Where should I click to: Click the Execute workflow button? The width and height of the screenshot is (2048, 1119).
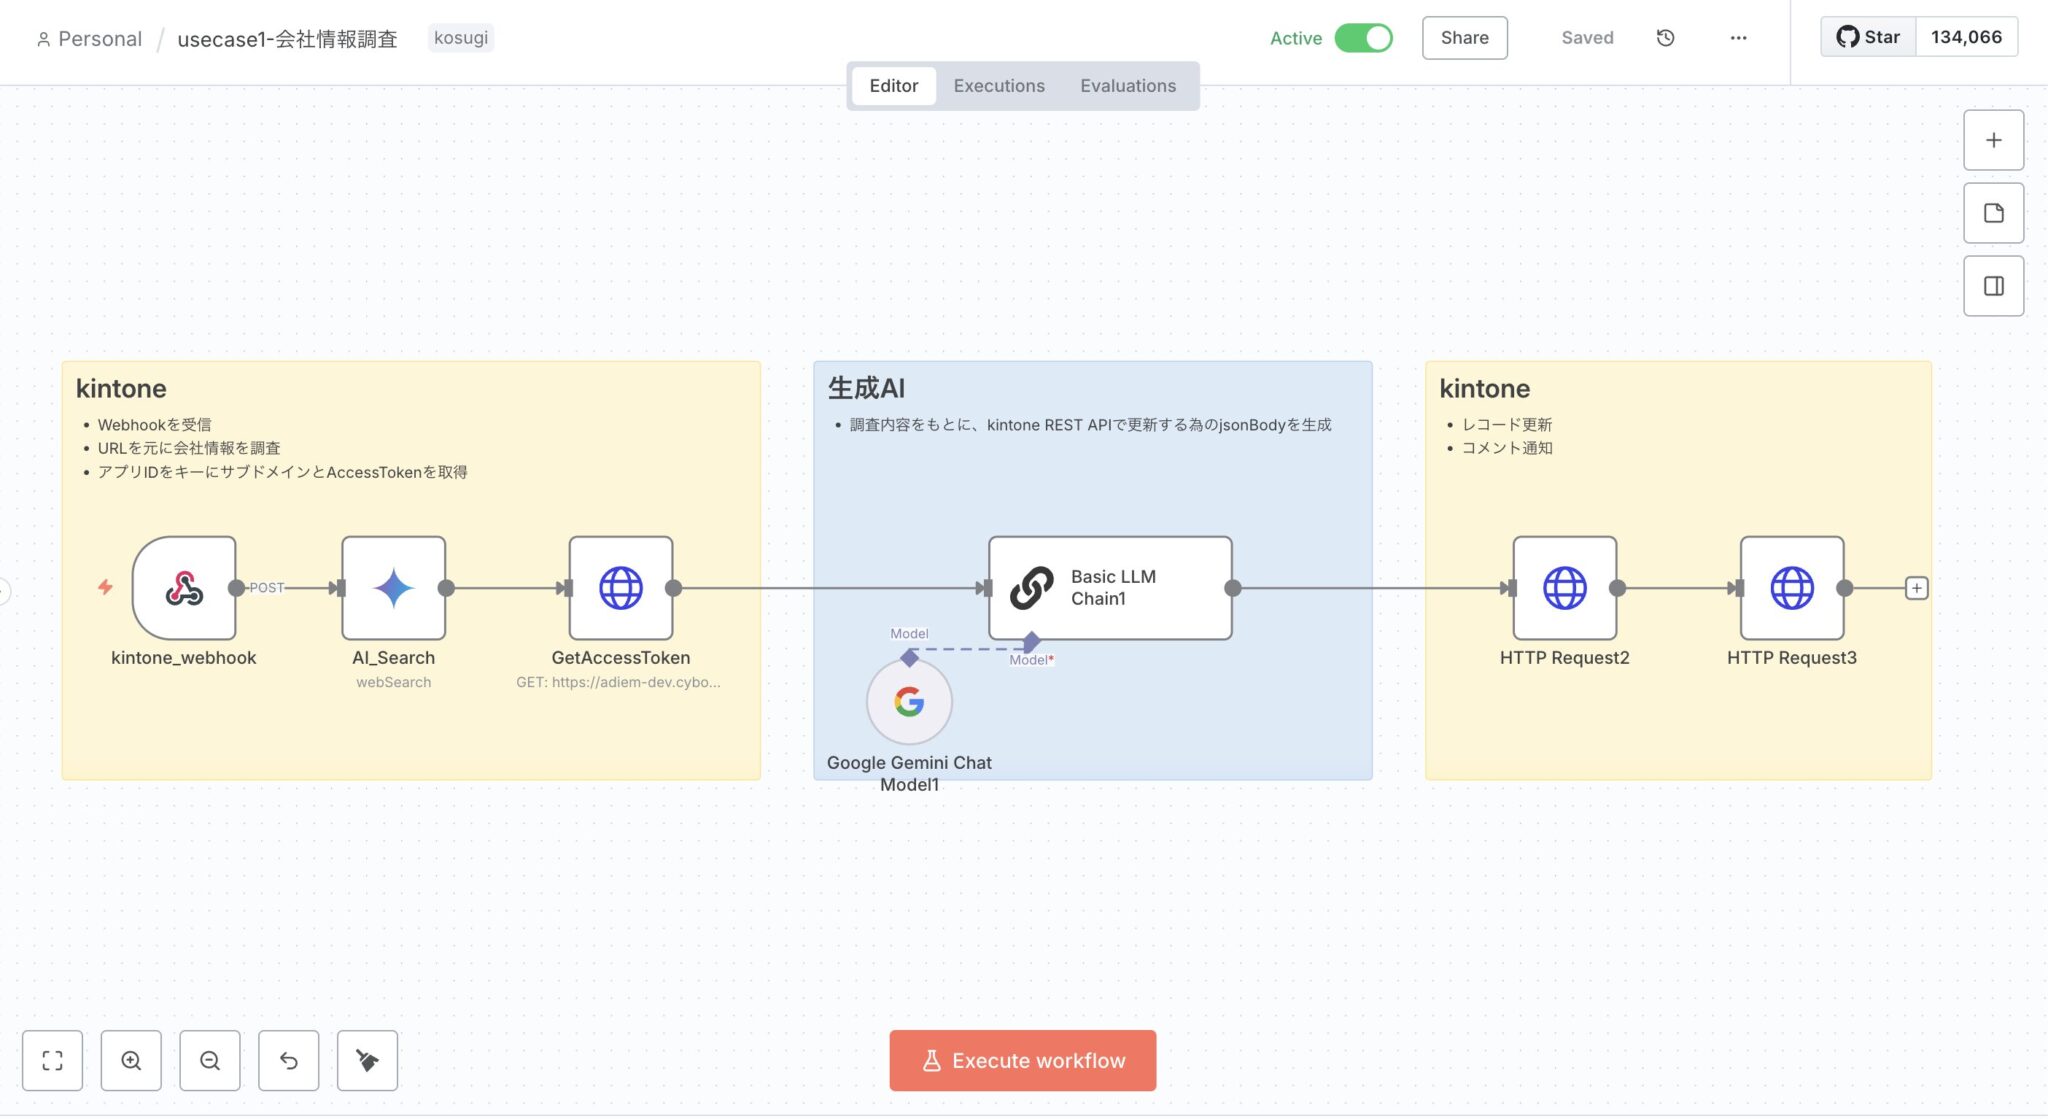pyautogui.click(x=1022, y=1061)
